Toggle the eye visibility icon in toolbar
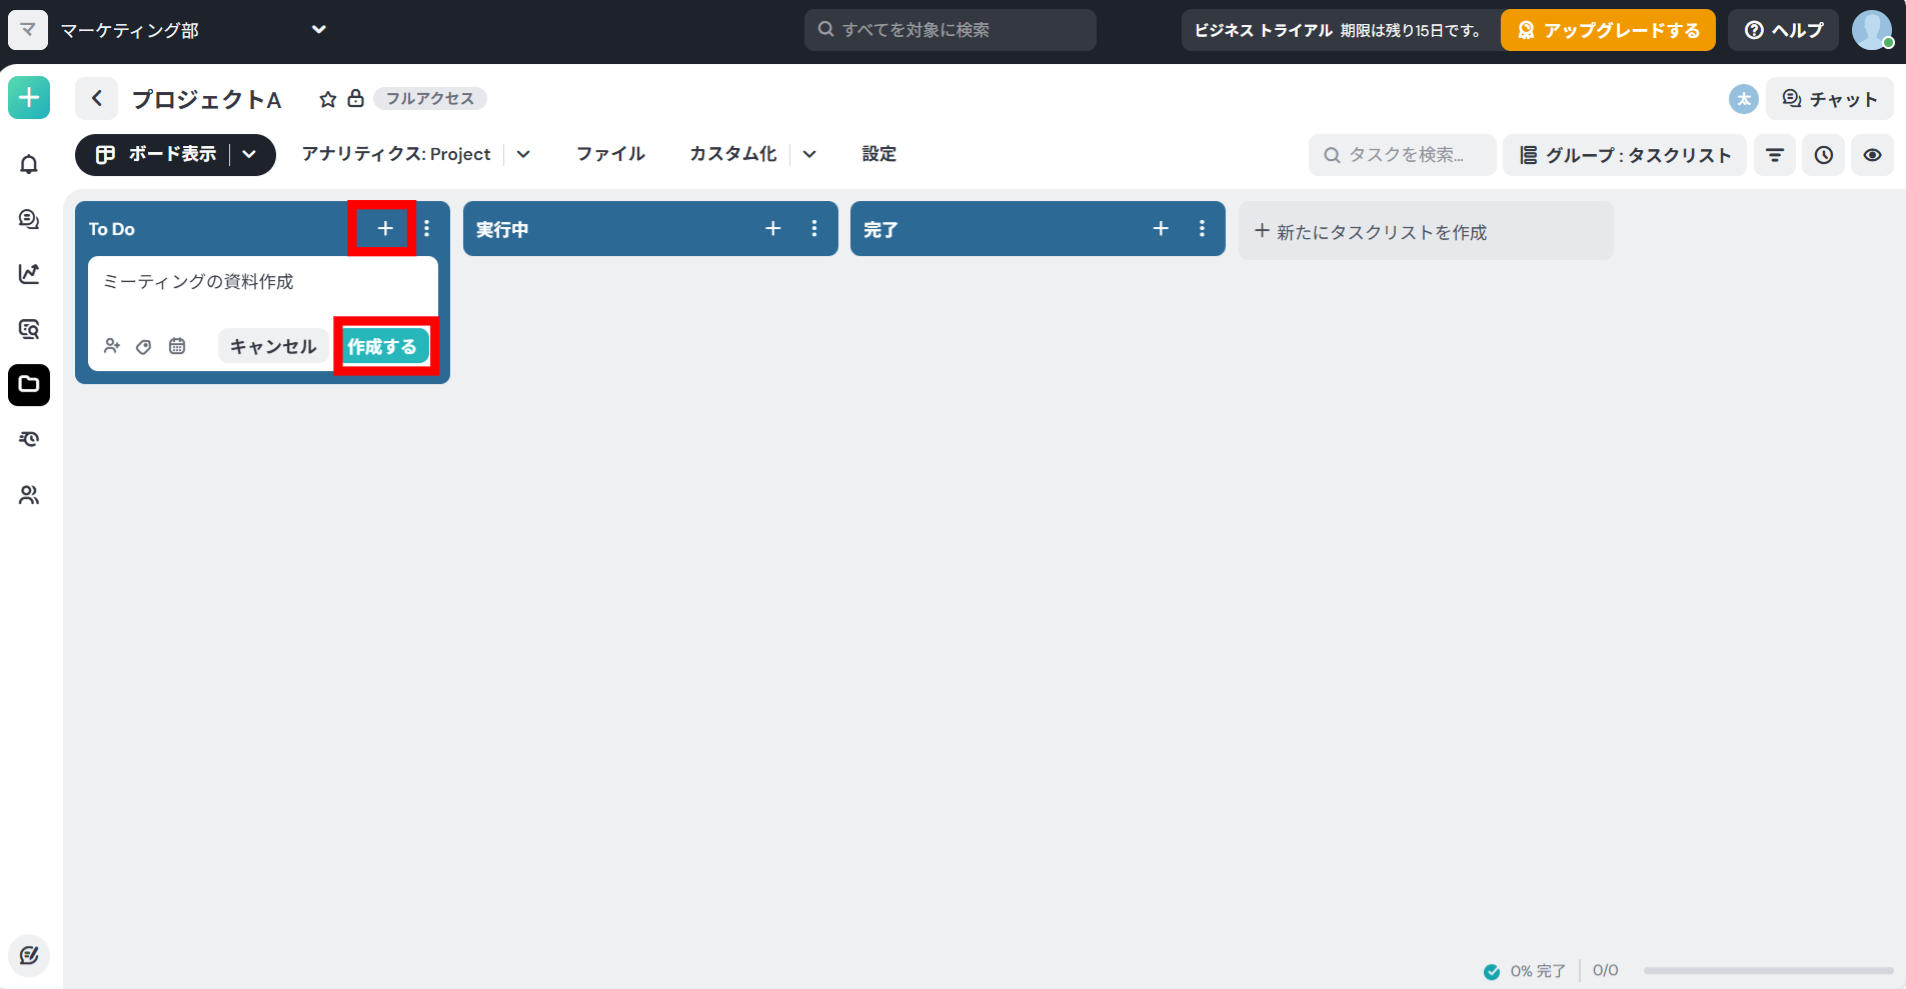1906x989 pixels. [x=1872, y=155]
